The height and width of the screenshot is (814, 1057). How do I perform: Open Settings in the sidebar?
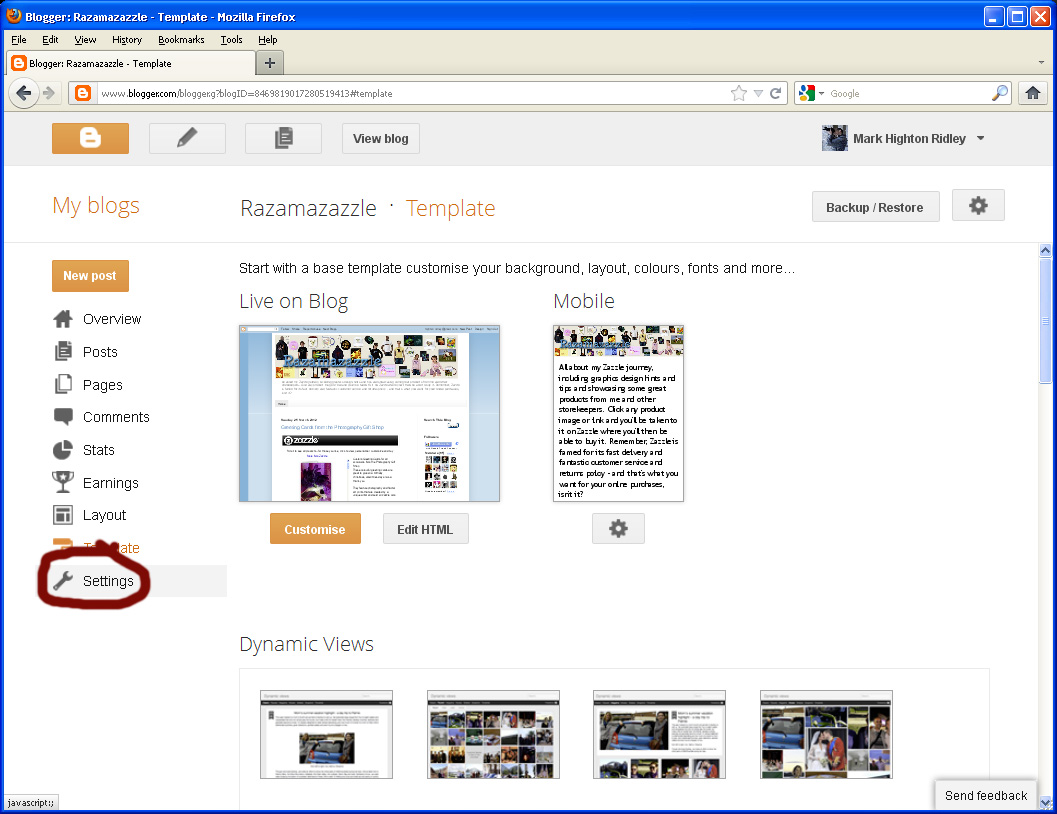click(108, 581)
